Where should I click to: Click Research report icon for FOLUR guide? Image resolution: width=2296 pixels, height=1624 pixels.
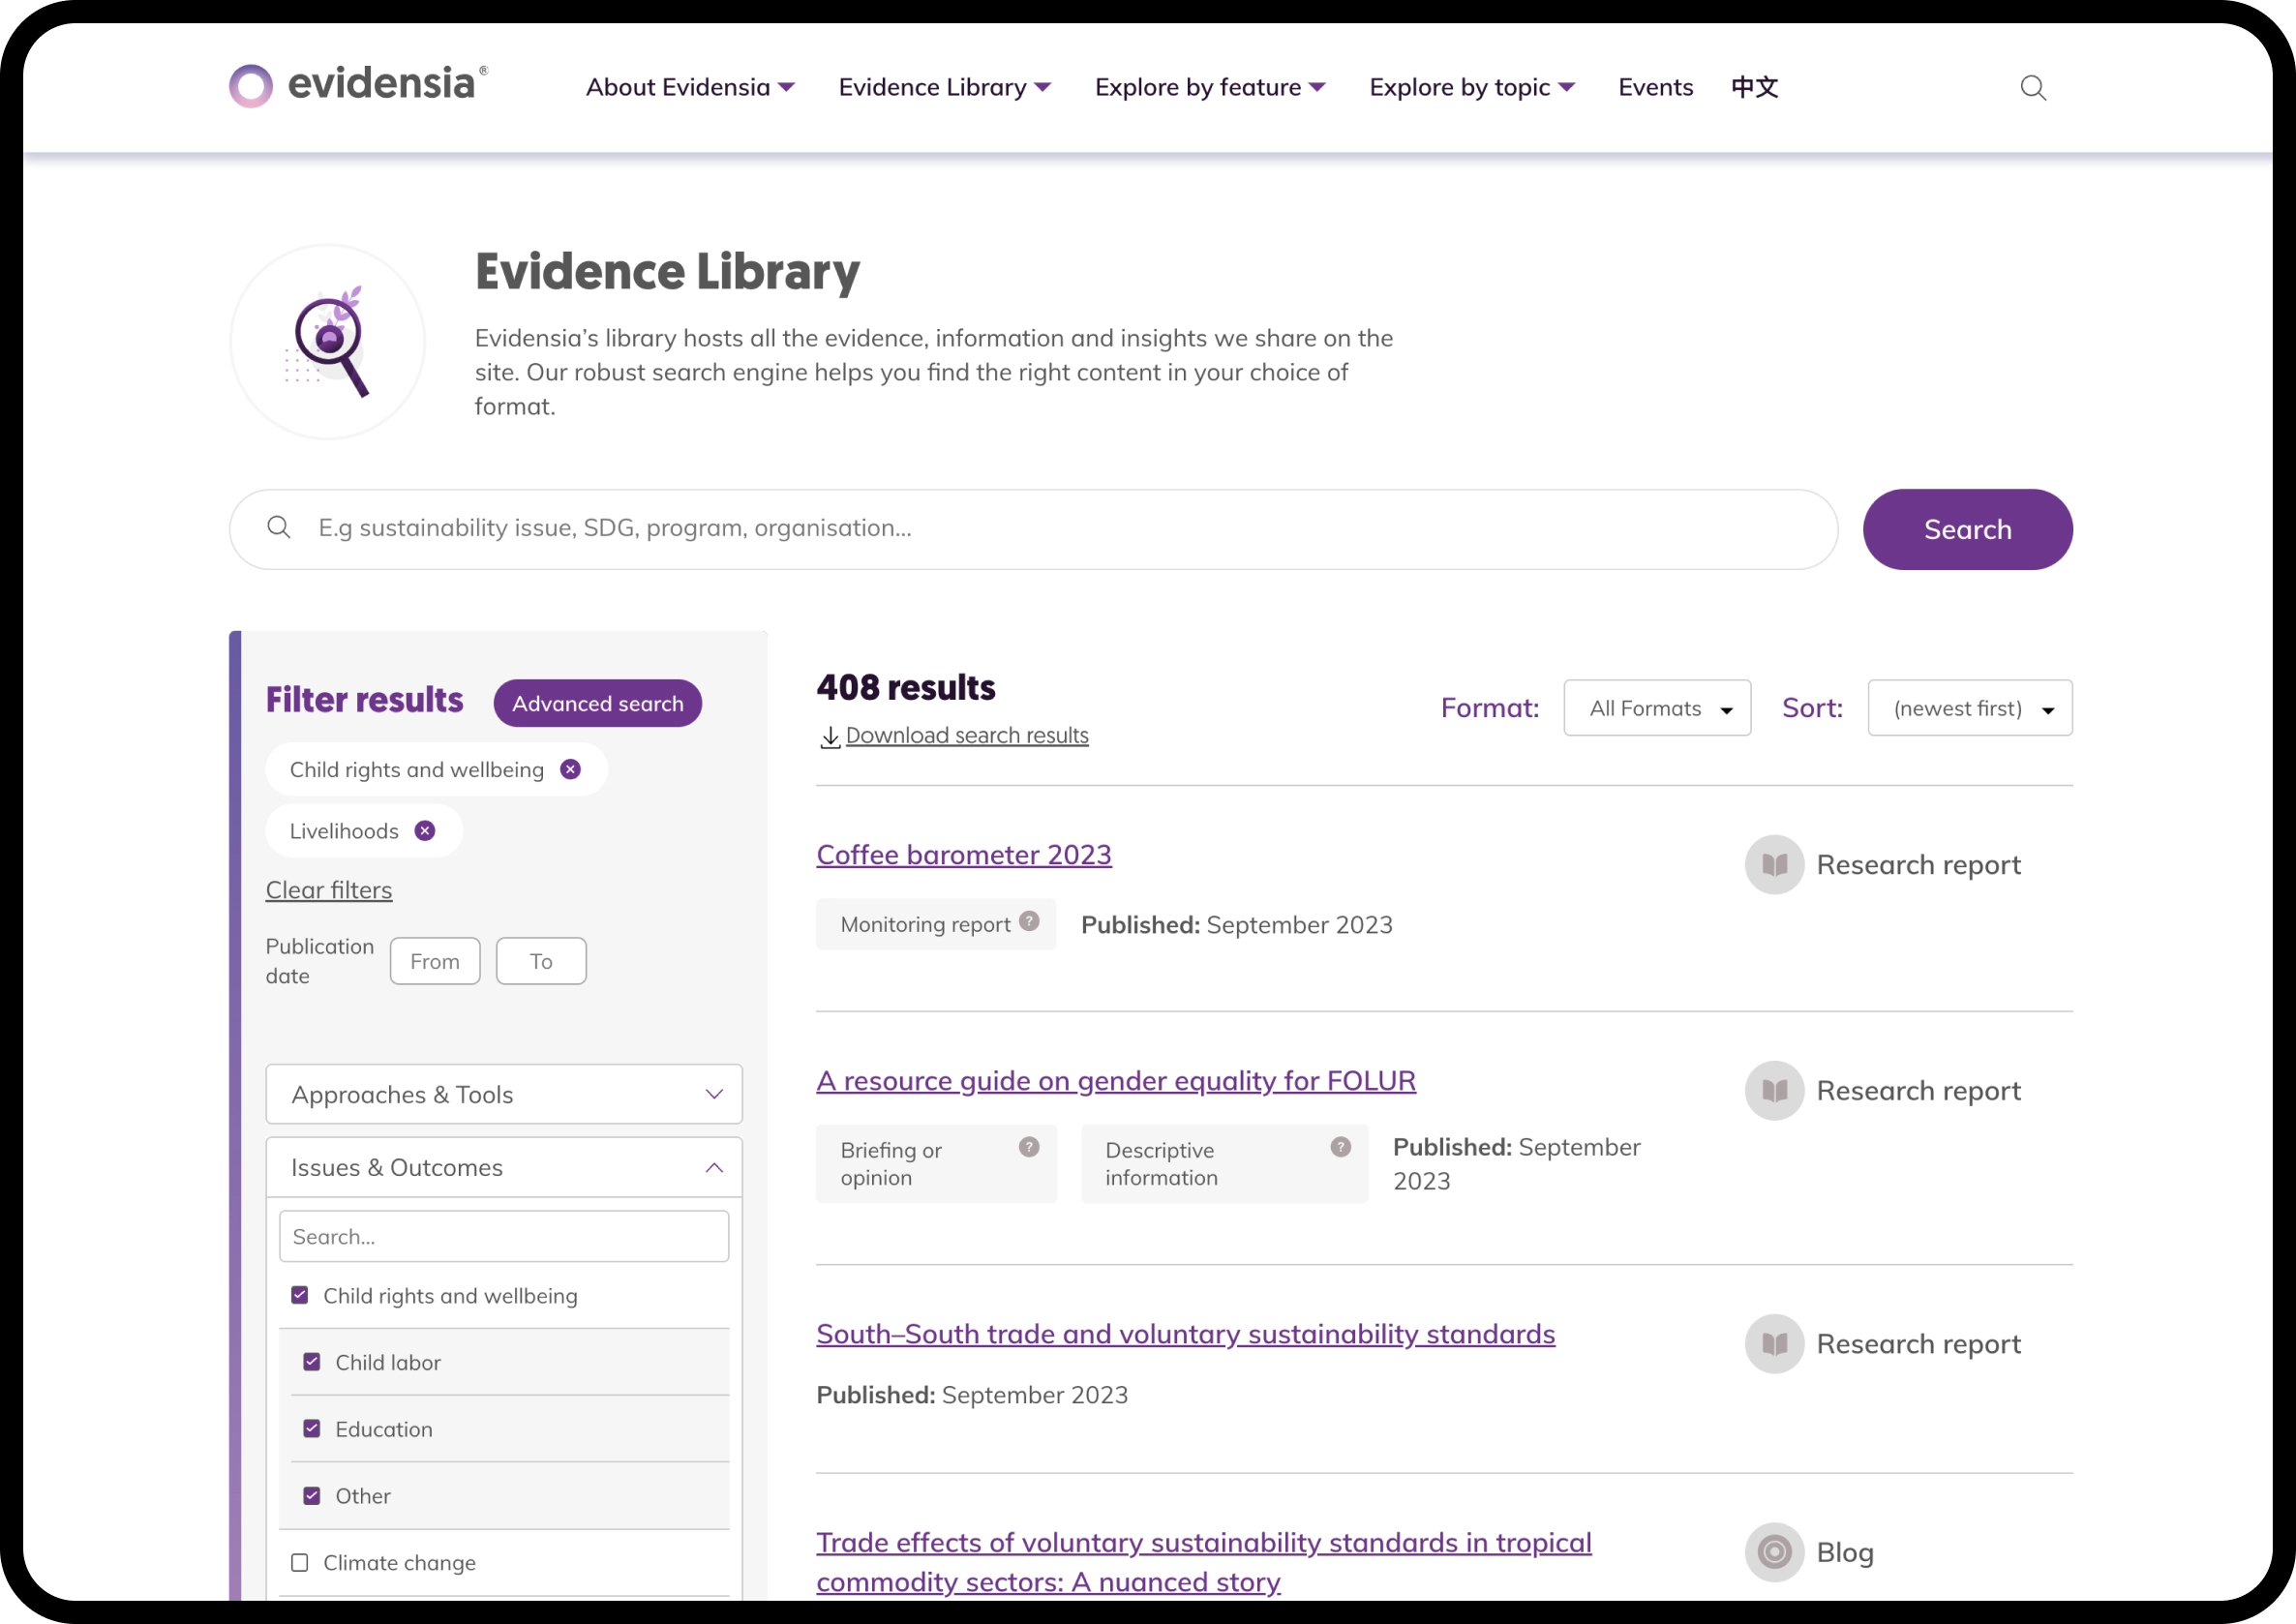[x=1774, y=1091]
